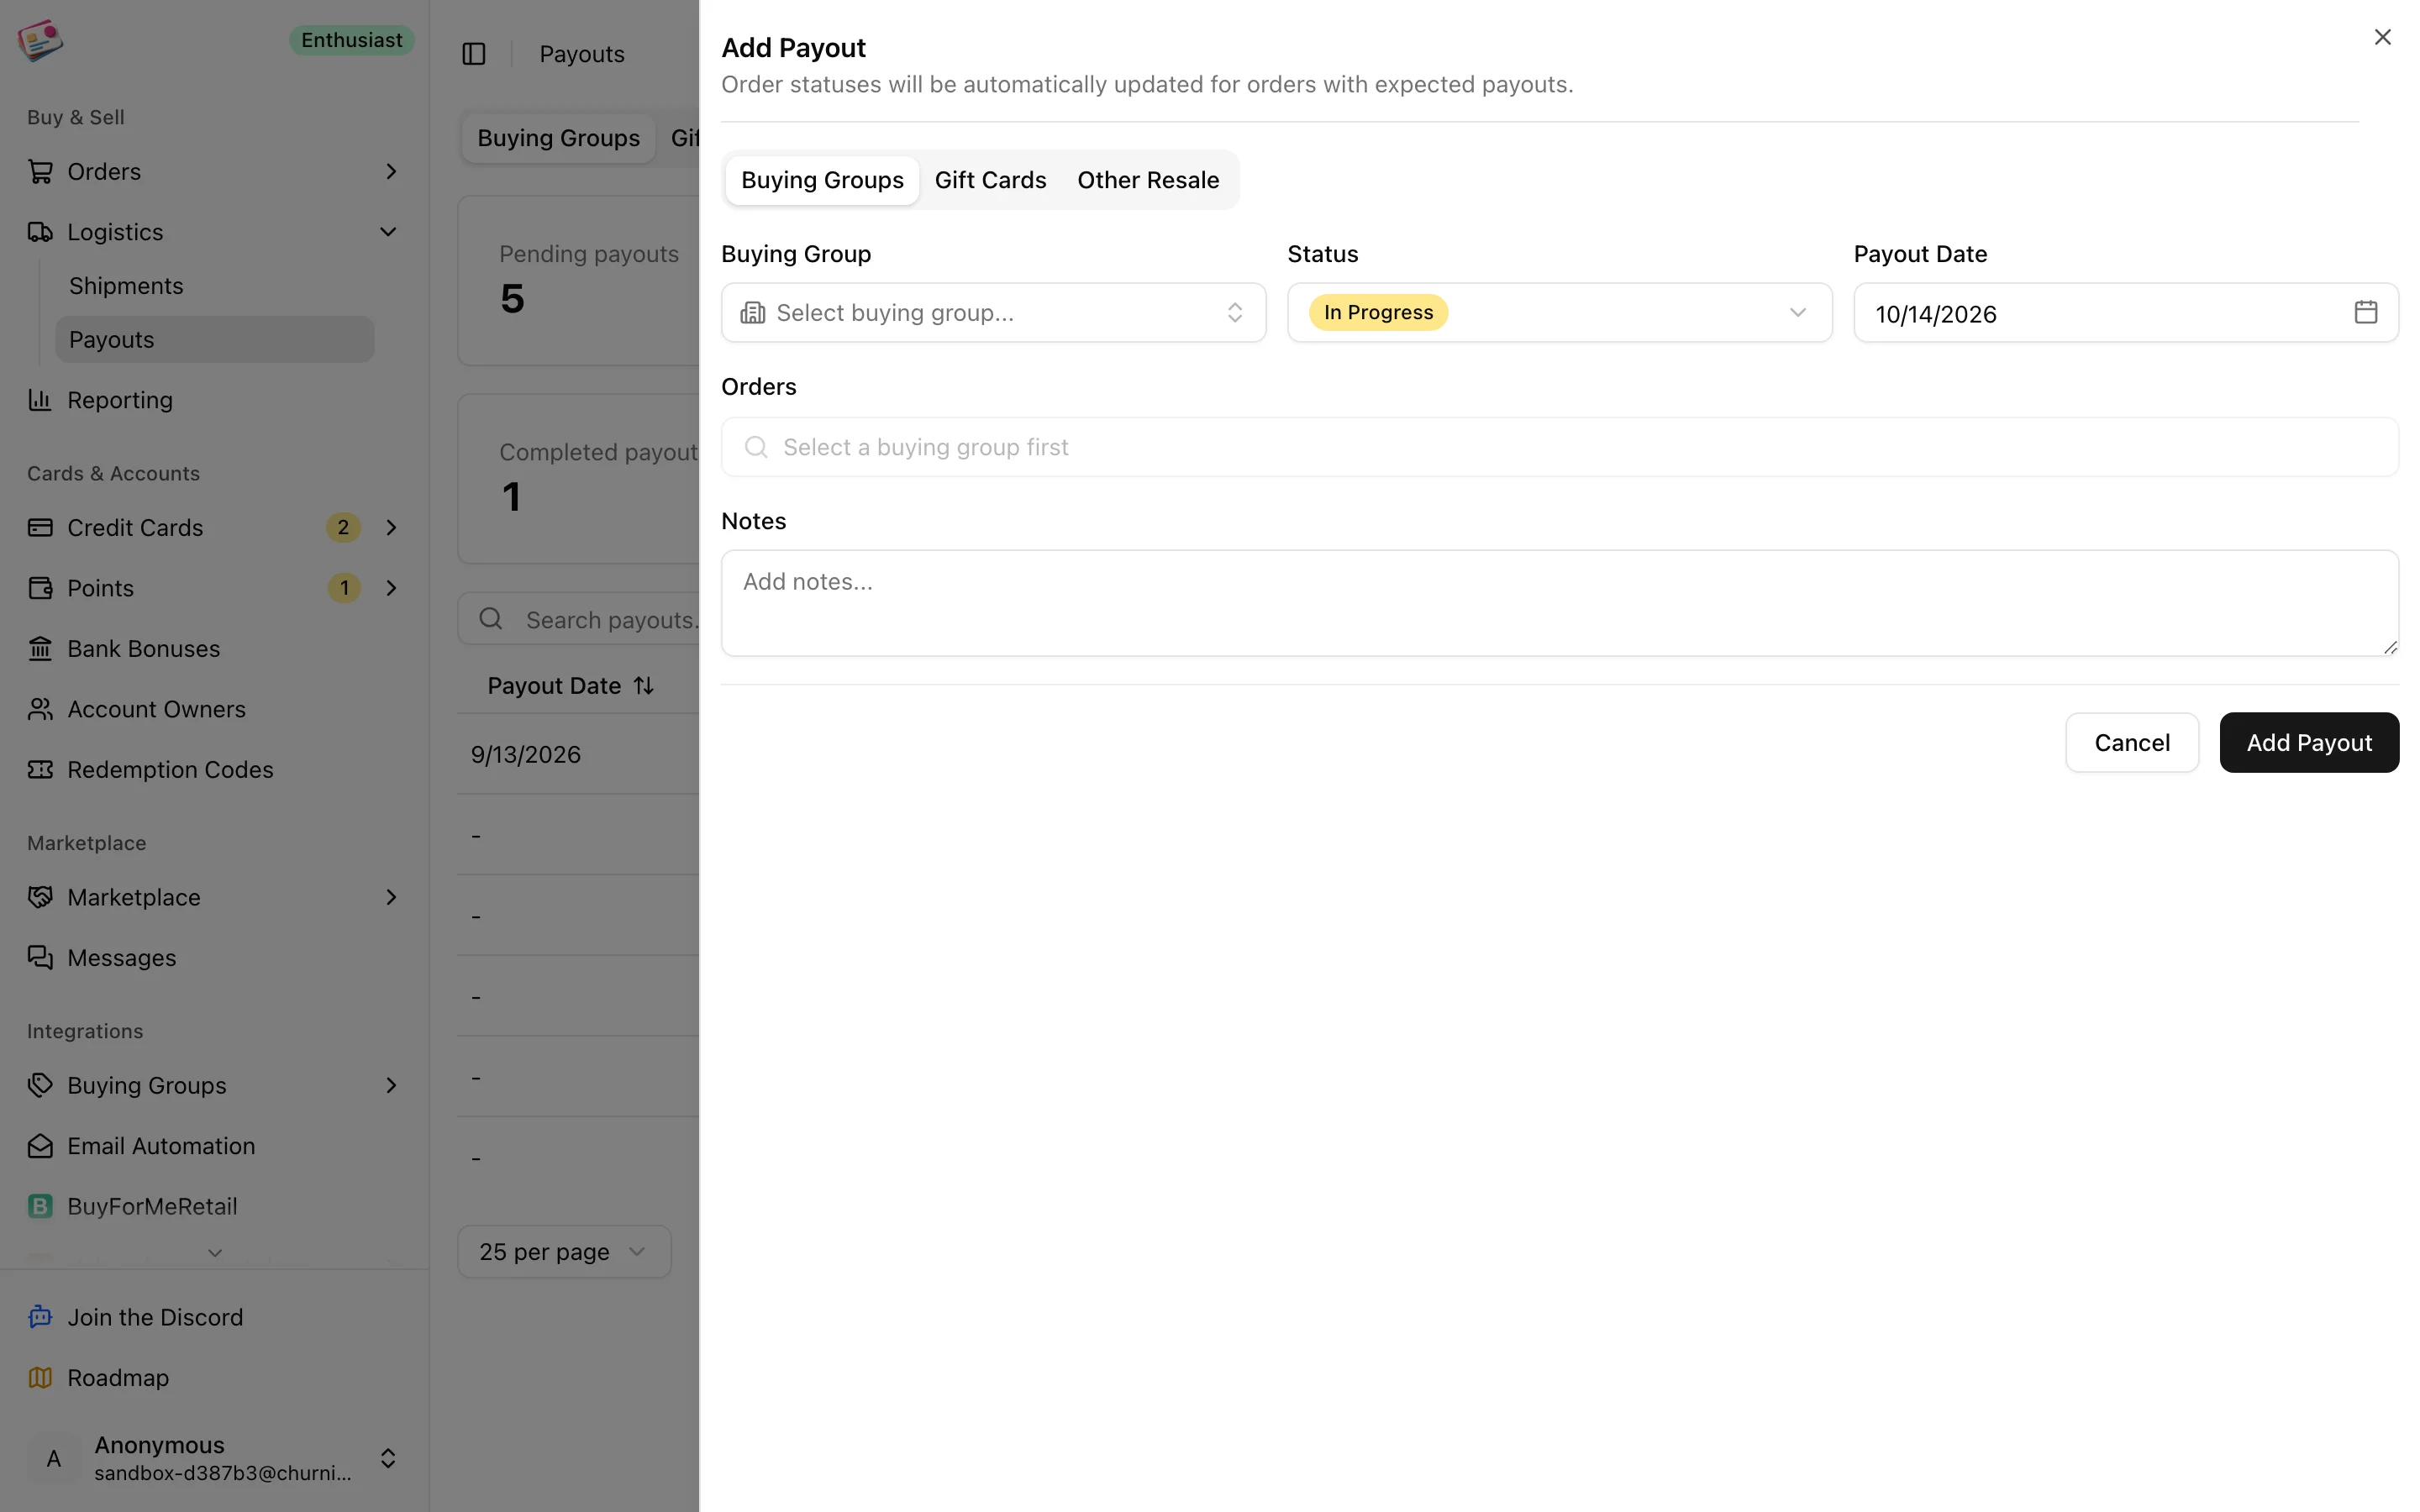Click the Discord bot icon
Screen dimensions: 2420x1512
(x=40, y=1317)
